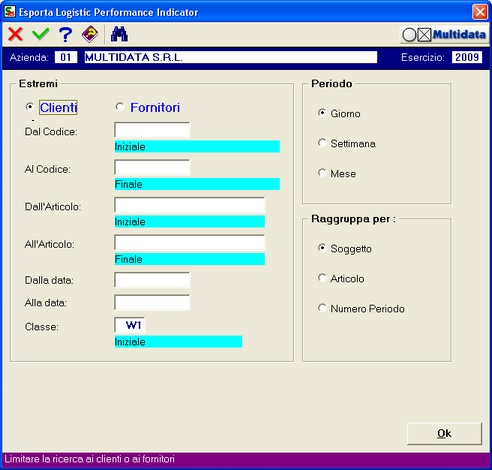Click the application icon in the title bar
This screenshot has height=470, width=492.
9,12
